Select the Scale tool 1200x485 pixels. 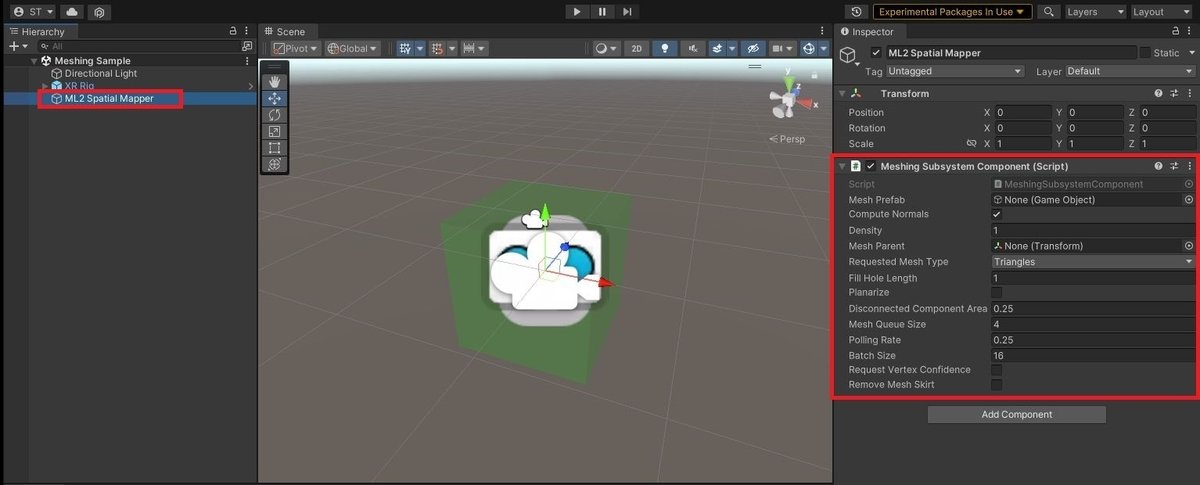(x=274, y=131)
